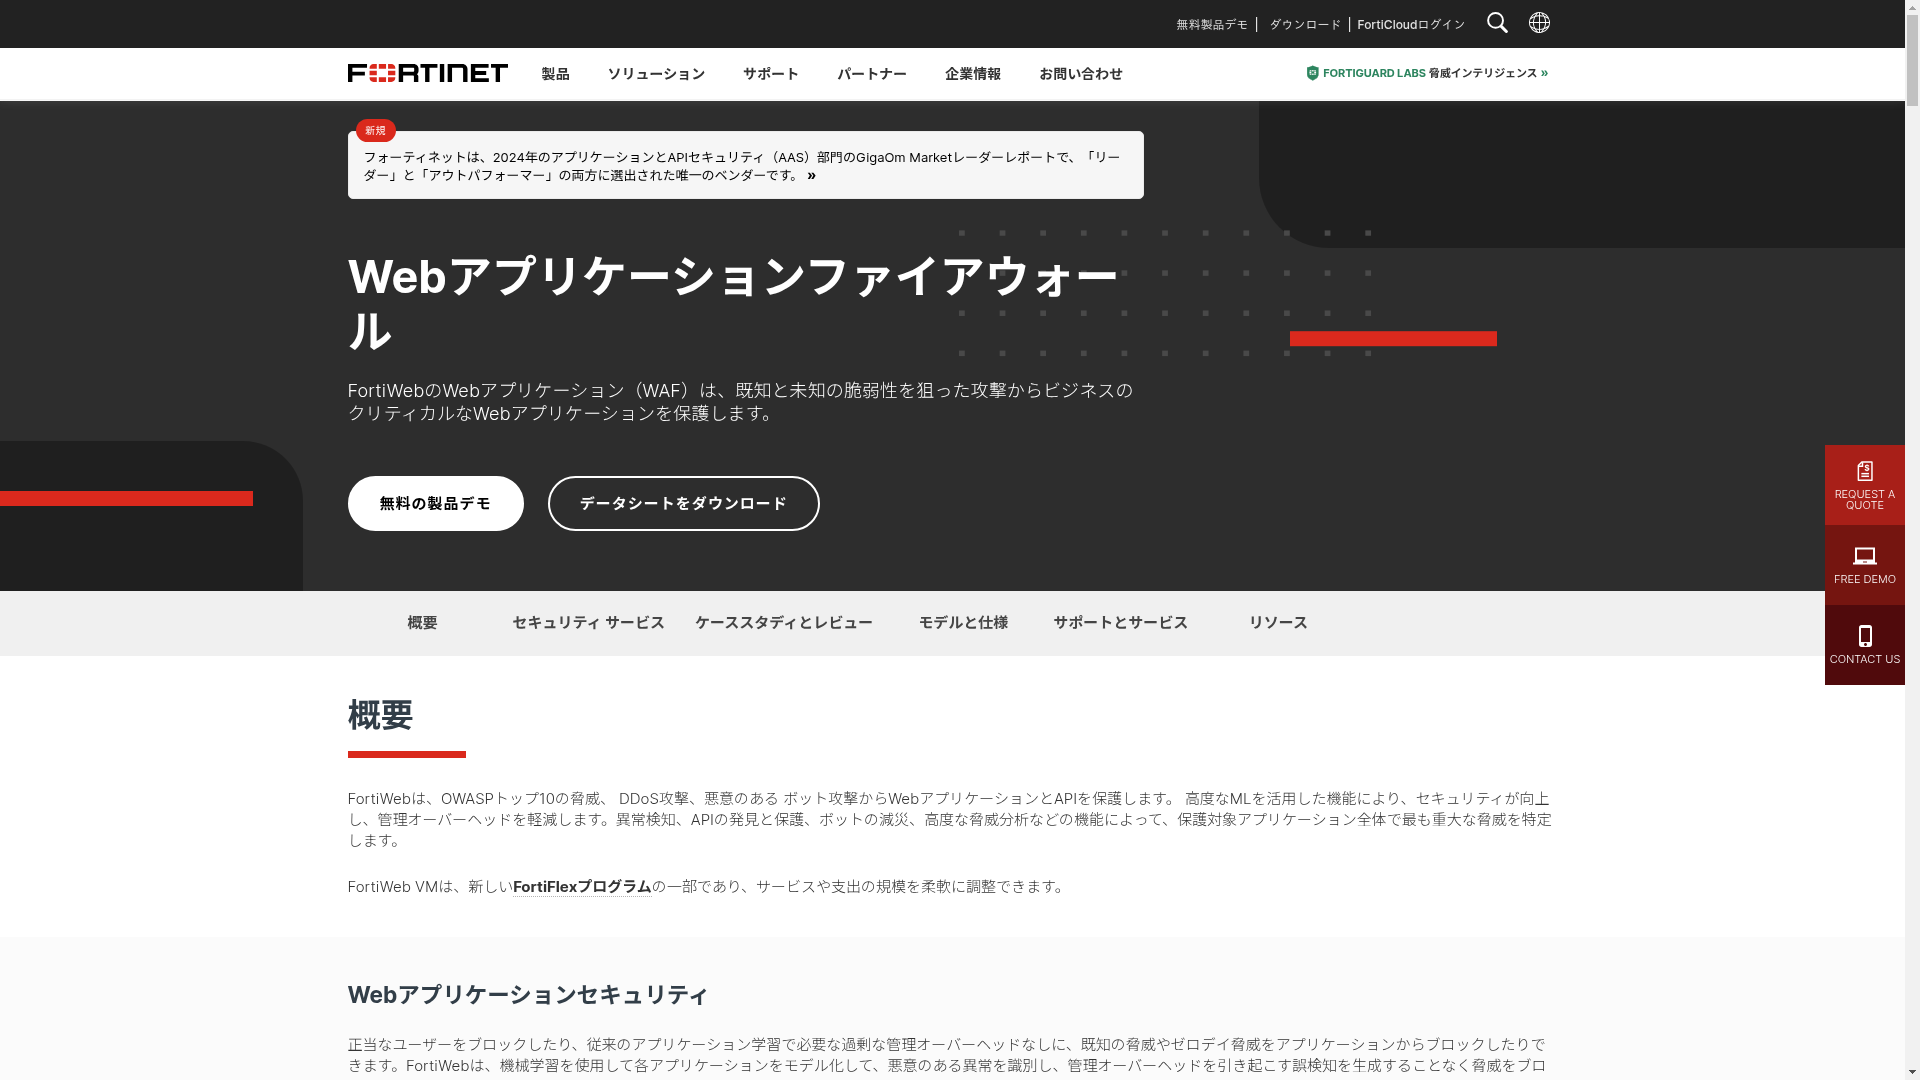Image resolution: width=1920 pixels, height=1080 pixels.
Task: Click the Free Demo laptop icon
Action: click(x=1865, y=556)
